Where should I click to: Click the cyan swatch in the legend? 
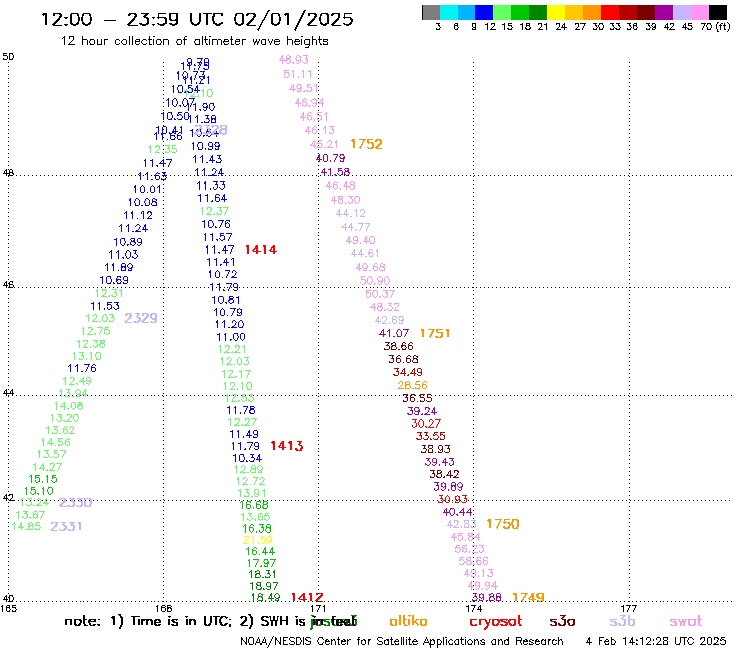(x=449, y=12)
